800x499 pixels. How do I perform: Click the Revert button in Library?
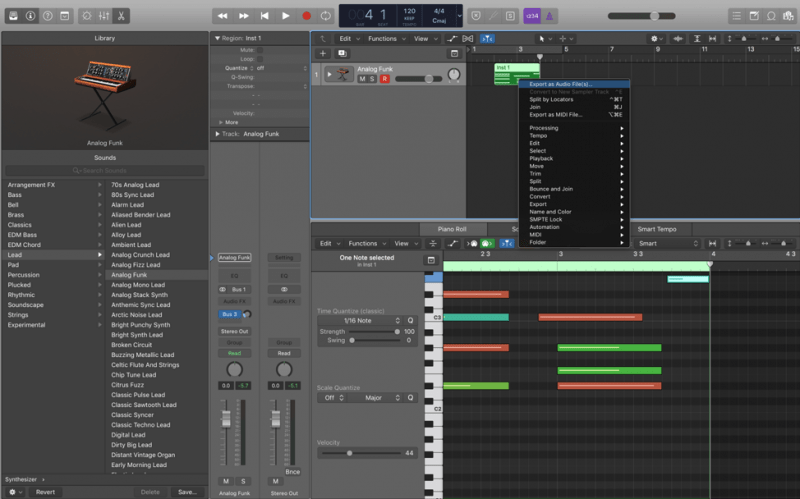pyautogui.click(x=45, y=492)
